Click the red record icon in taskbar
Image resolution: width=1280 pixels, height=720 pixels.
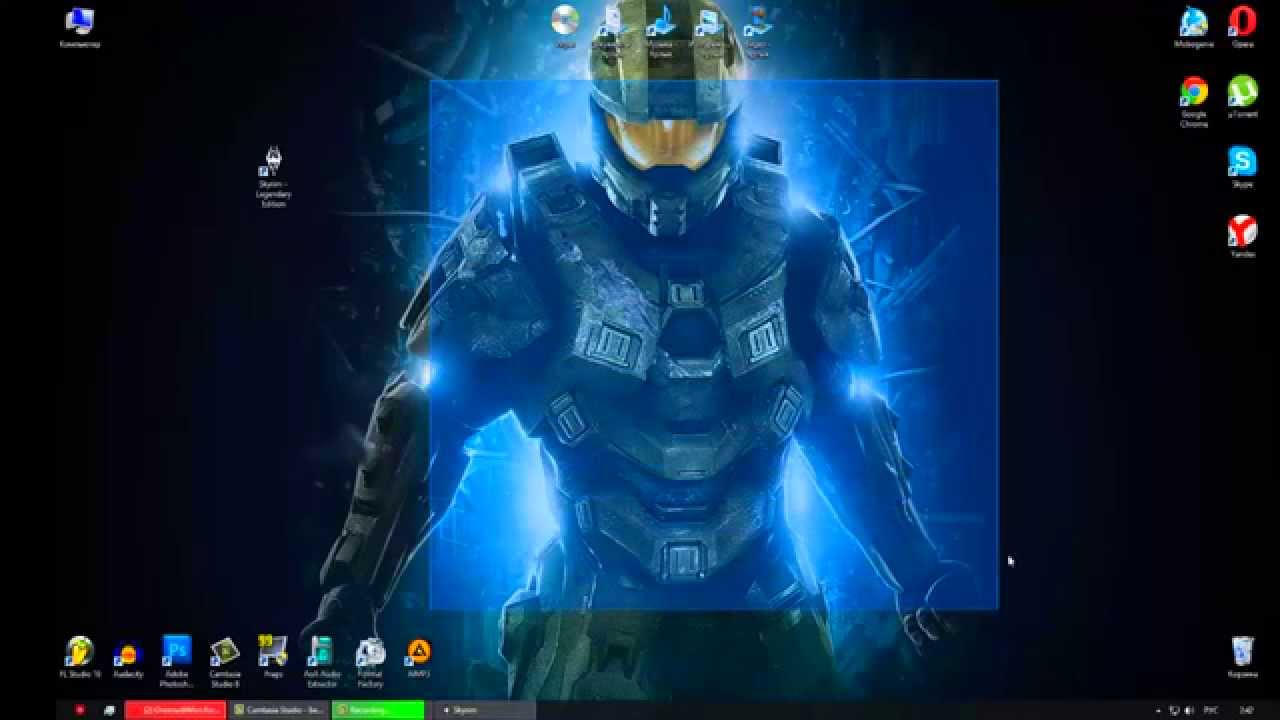(x=80, y=710)
